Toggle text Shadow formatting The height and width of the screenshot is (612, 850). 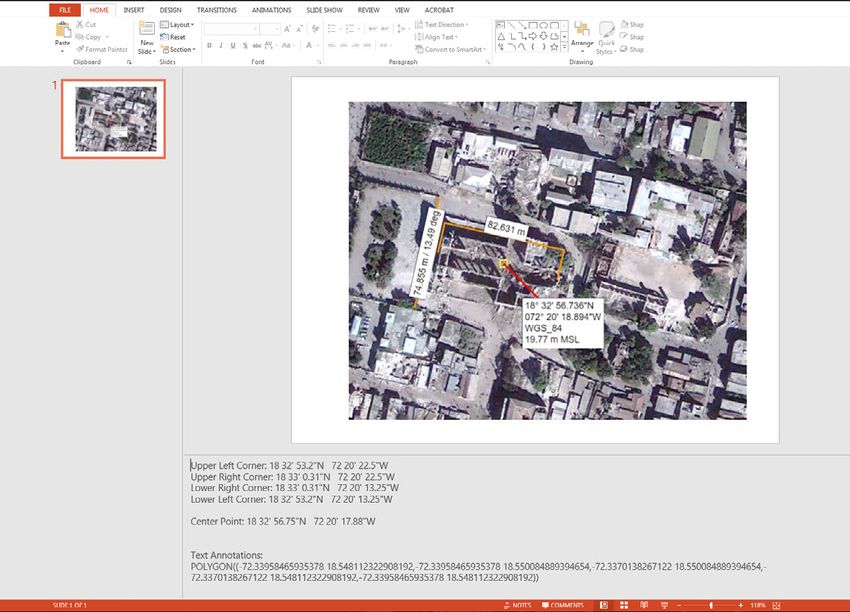245,46
